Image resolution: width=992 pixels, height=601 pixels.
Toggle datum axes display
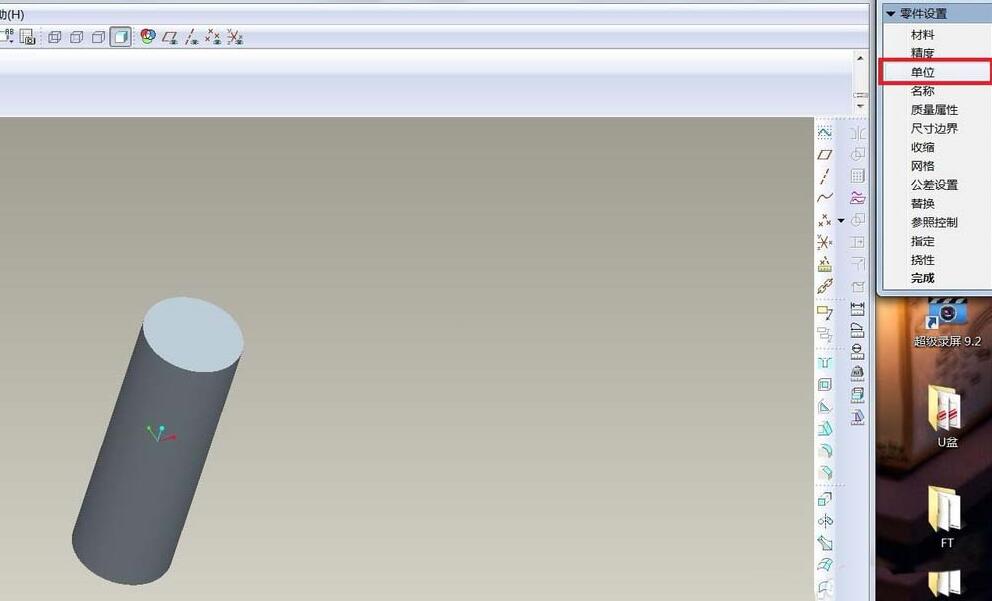(x=191, y=37)
